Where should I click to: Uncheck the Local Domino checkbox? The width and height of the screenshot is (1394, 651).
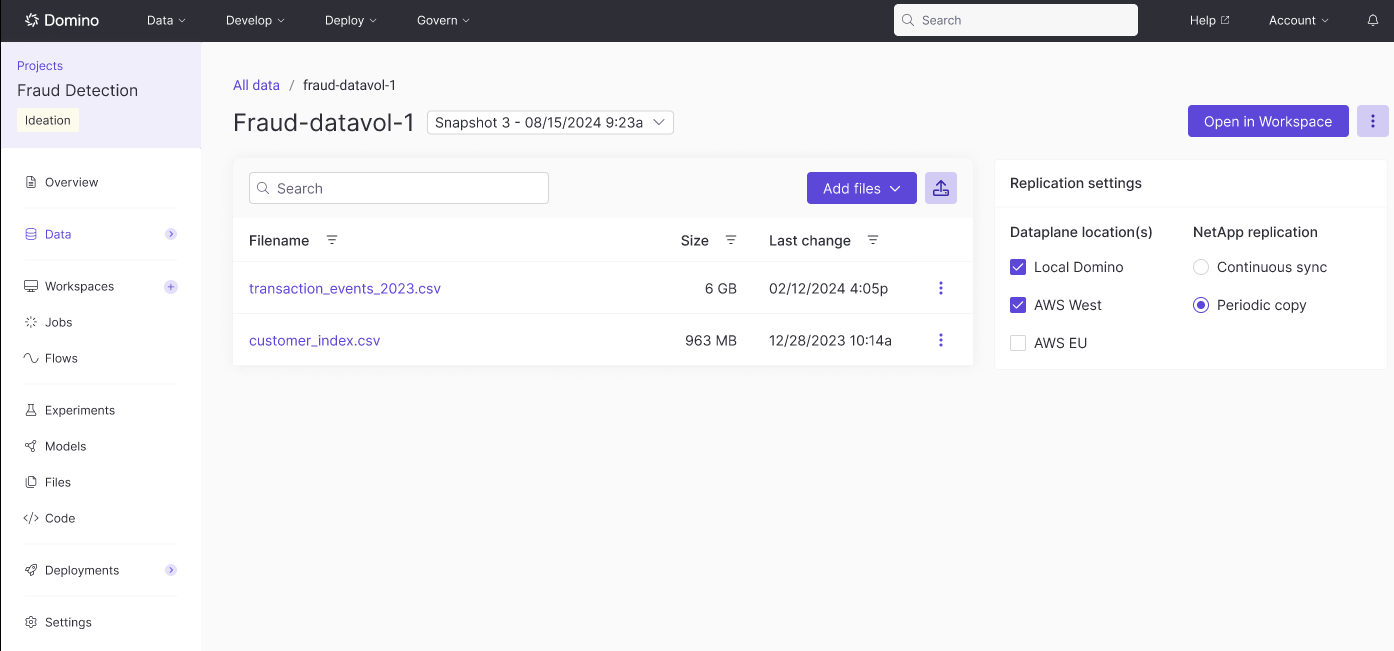(x=1018, y=267)
